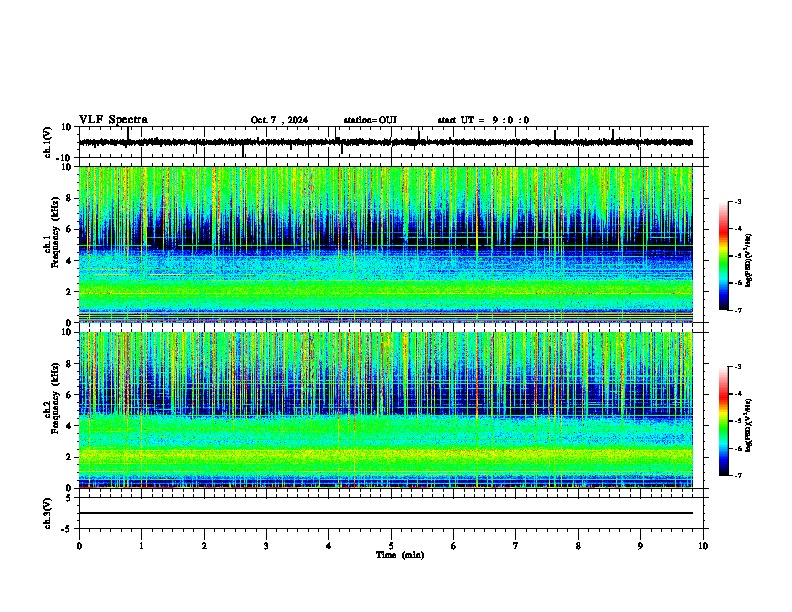
Task: Click the ch.1 spectrogram color scale bar
Action: (x=723, y=256)
